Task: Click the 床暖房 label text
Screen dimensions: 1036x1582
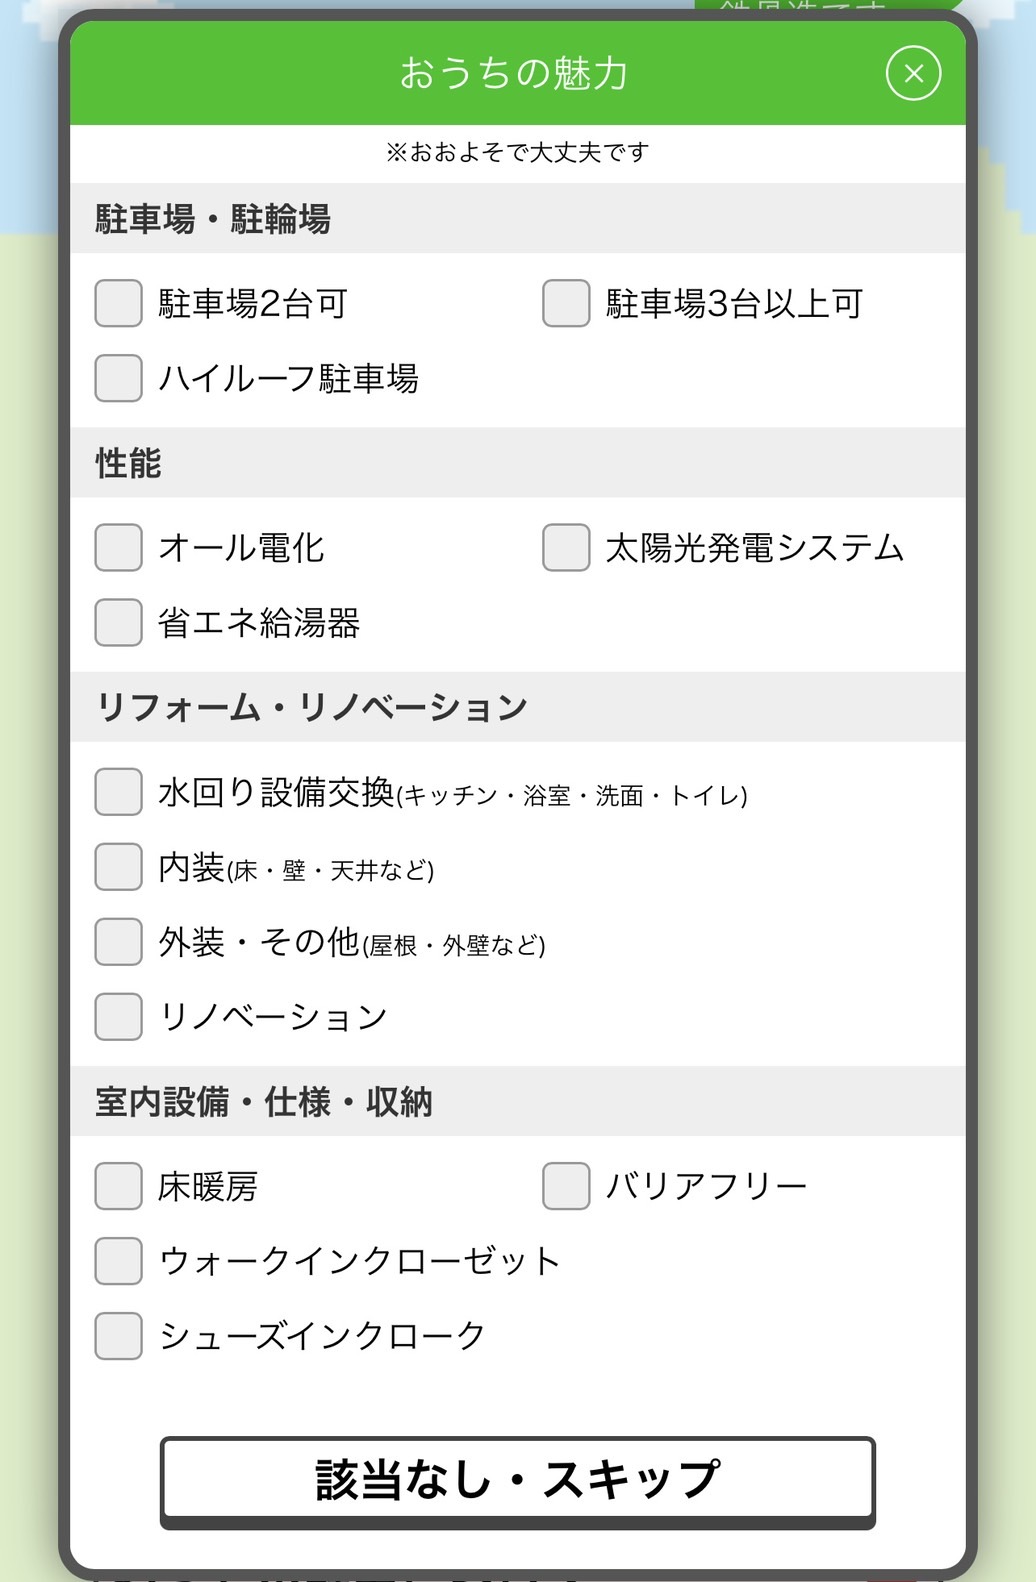Action: point(208,1187)
